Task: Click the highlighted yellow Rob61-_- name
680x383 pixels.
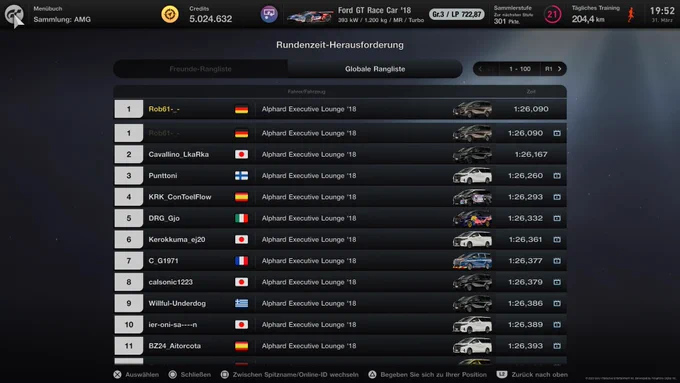Action: 164,109
